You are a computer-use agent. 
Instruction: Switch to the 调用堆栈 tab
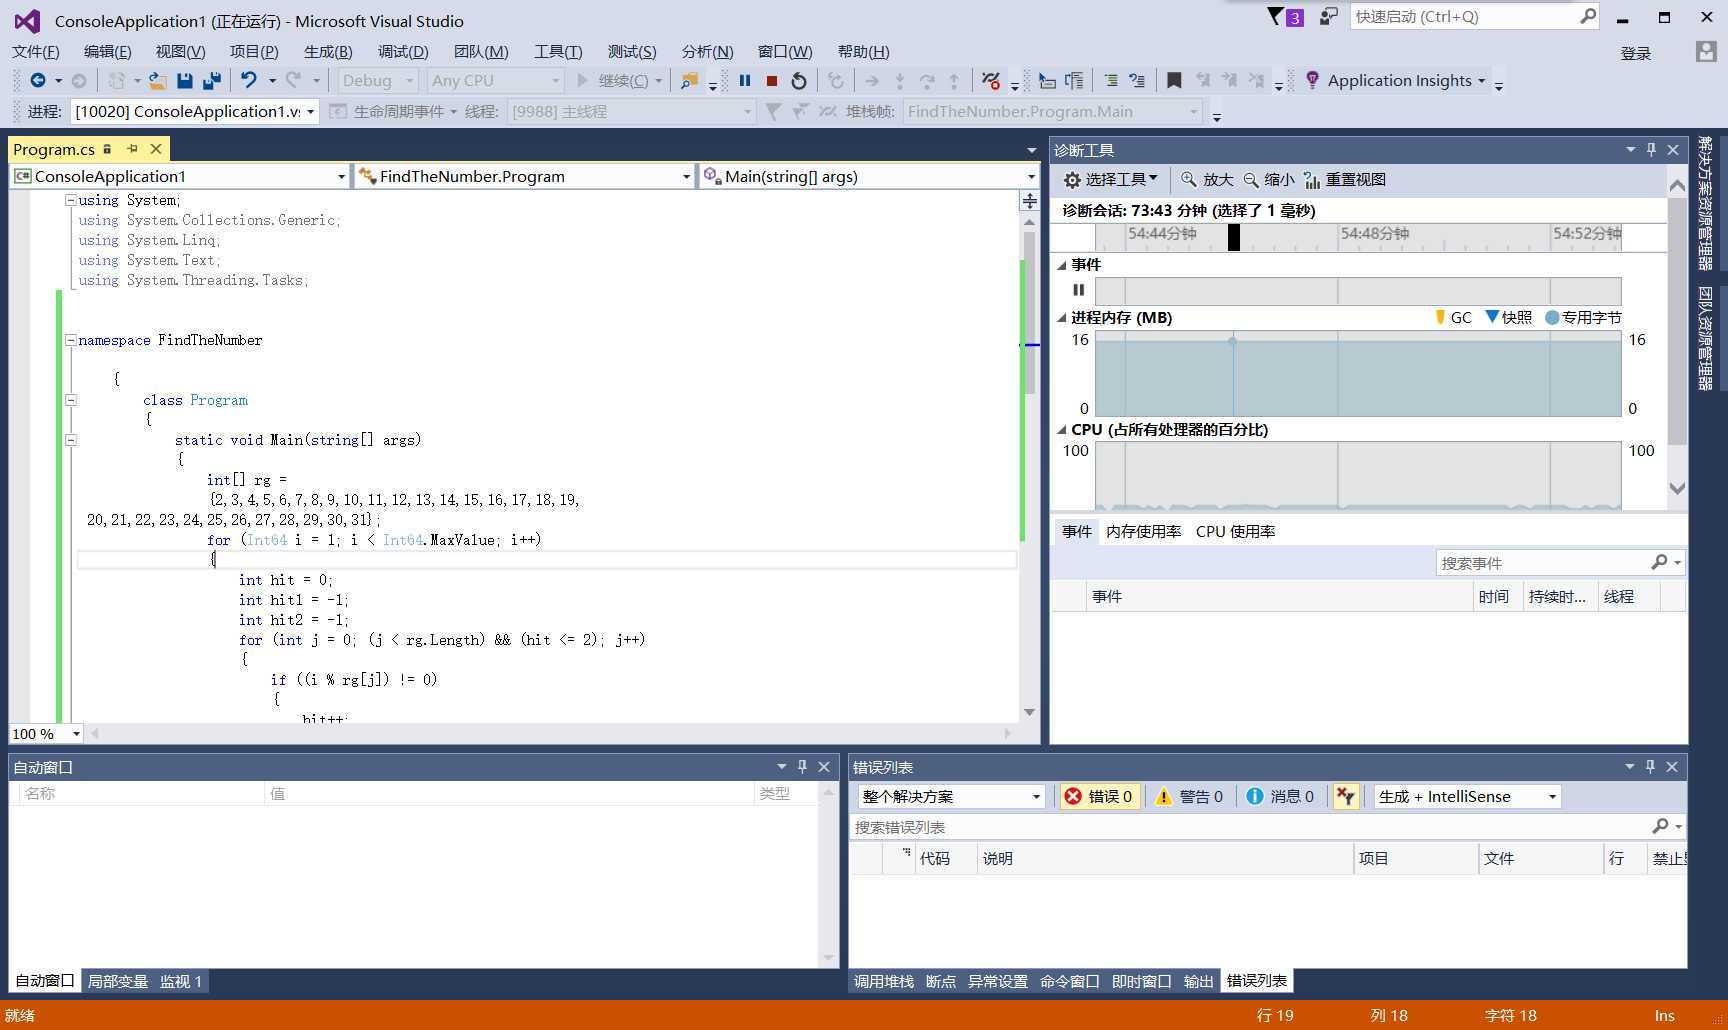pyautogui.click(x=884, y=982)
